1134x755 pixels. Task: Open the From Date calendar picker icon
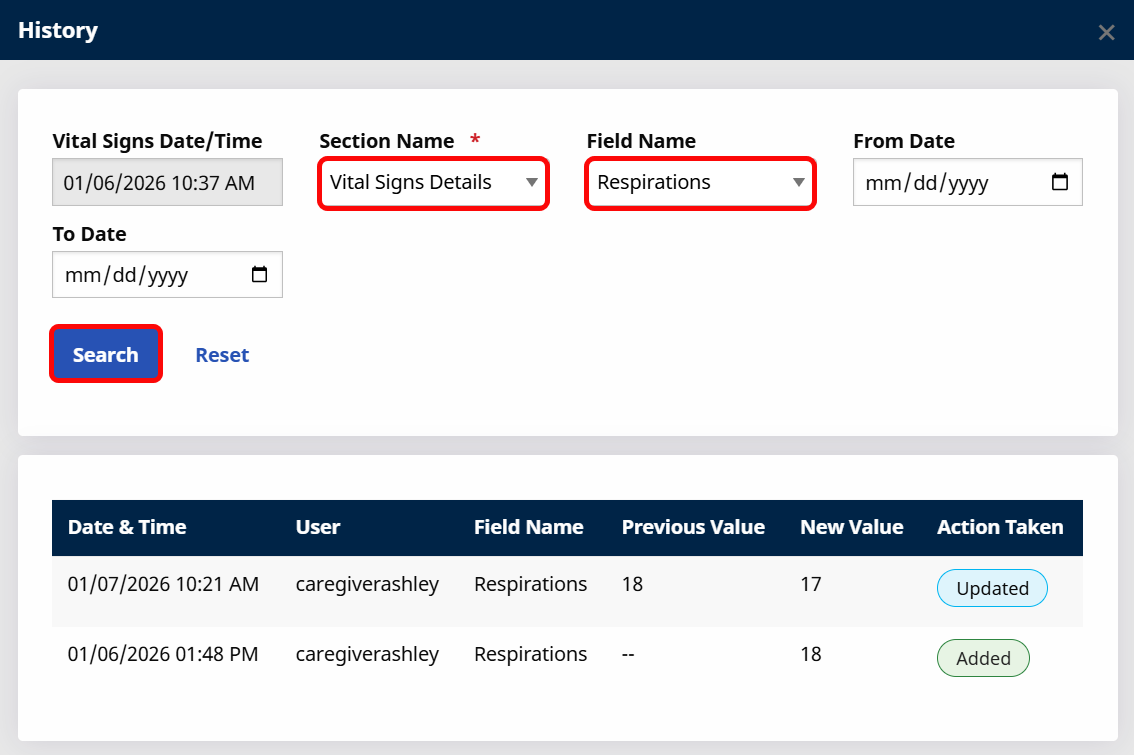(1060, 182)
